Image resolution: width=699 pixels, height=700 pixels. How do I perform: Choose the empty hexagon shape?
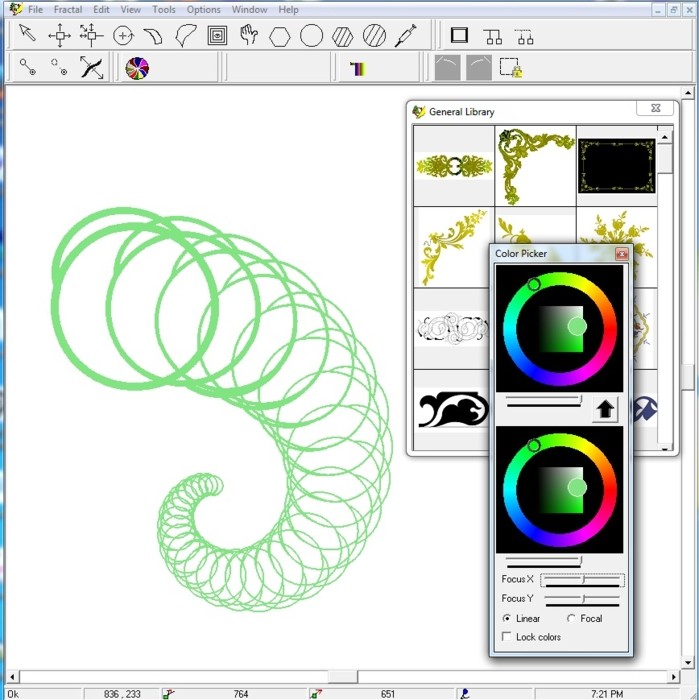tap(280, 36)
